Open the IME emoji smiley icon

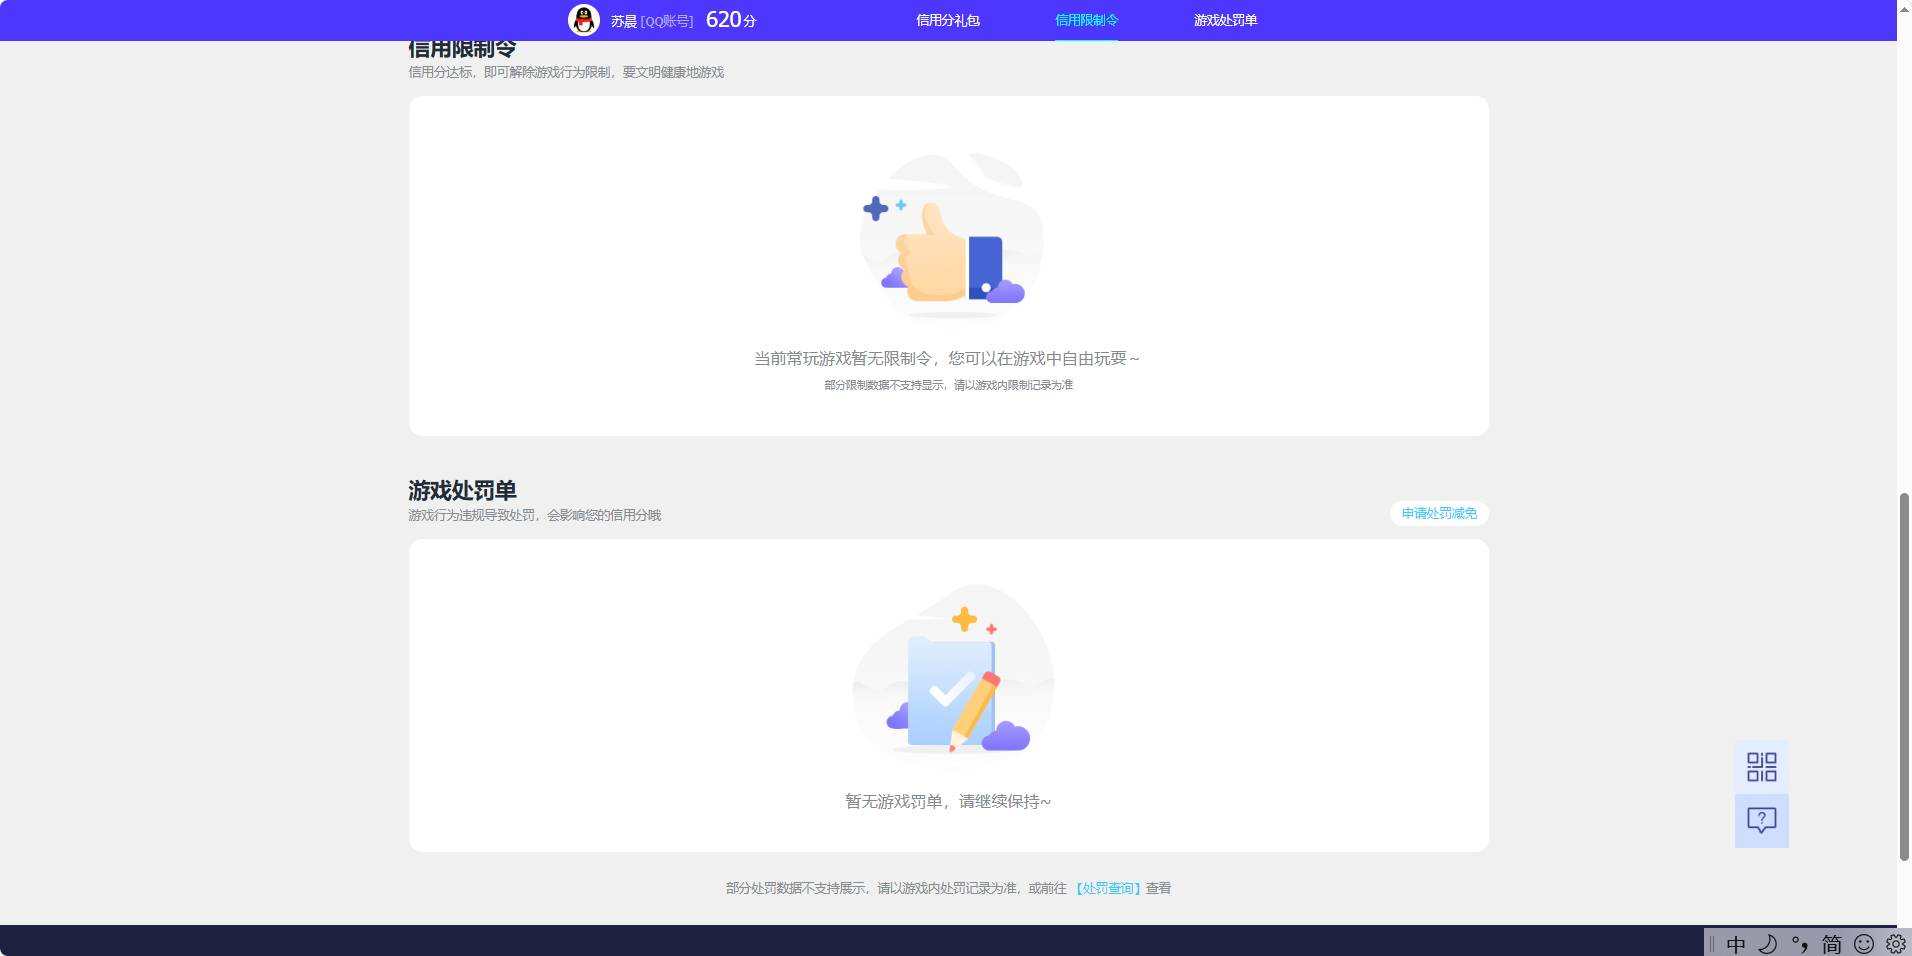(x=1864, y=943)
